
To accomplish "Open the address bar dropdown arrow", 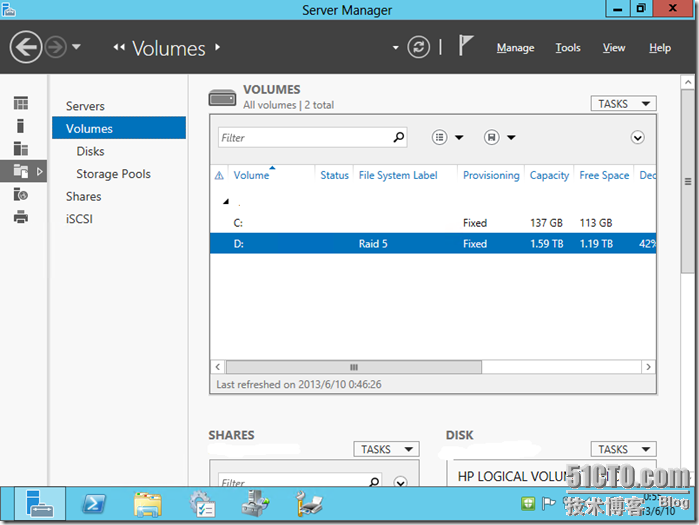I will 395,47.
